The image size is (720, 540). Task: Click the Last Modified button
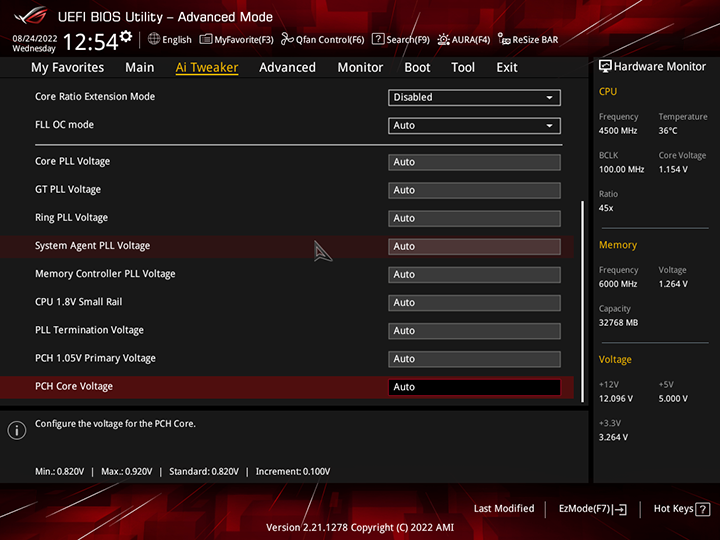504,509
